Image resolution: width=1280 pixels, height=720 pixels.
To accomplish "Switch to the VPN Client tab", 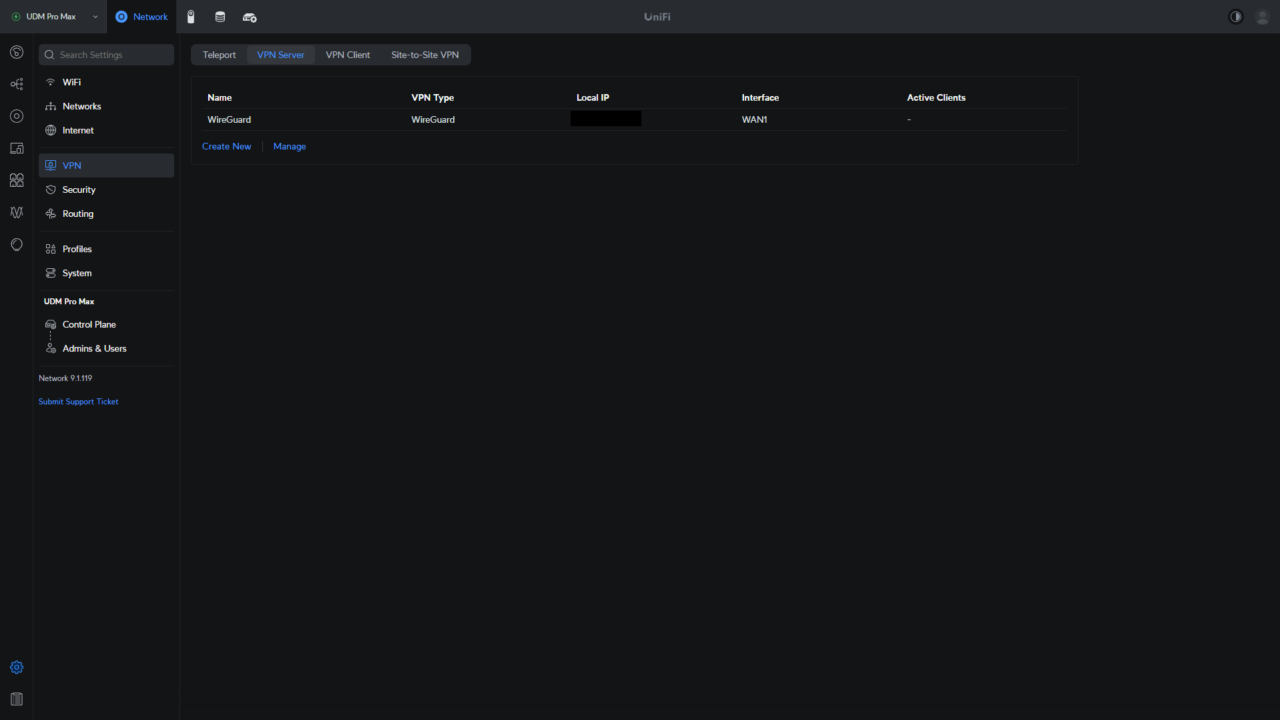I will click(348, 55).
